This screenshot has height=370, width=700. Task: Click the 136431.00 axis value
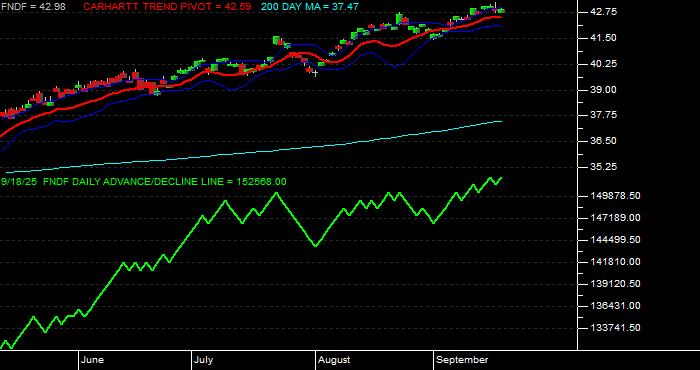pos(615,306)
